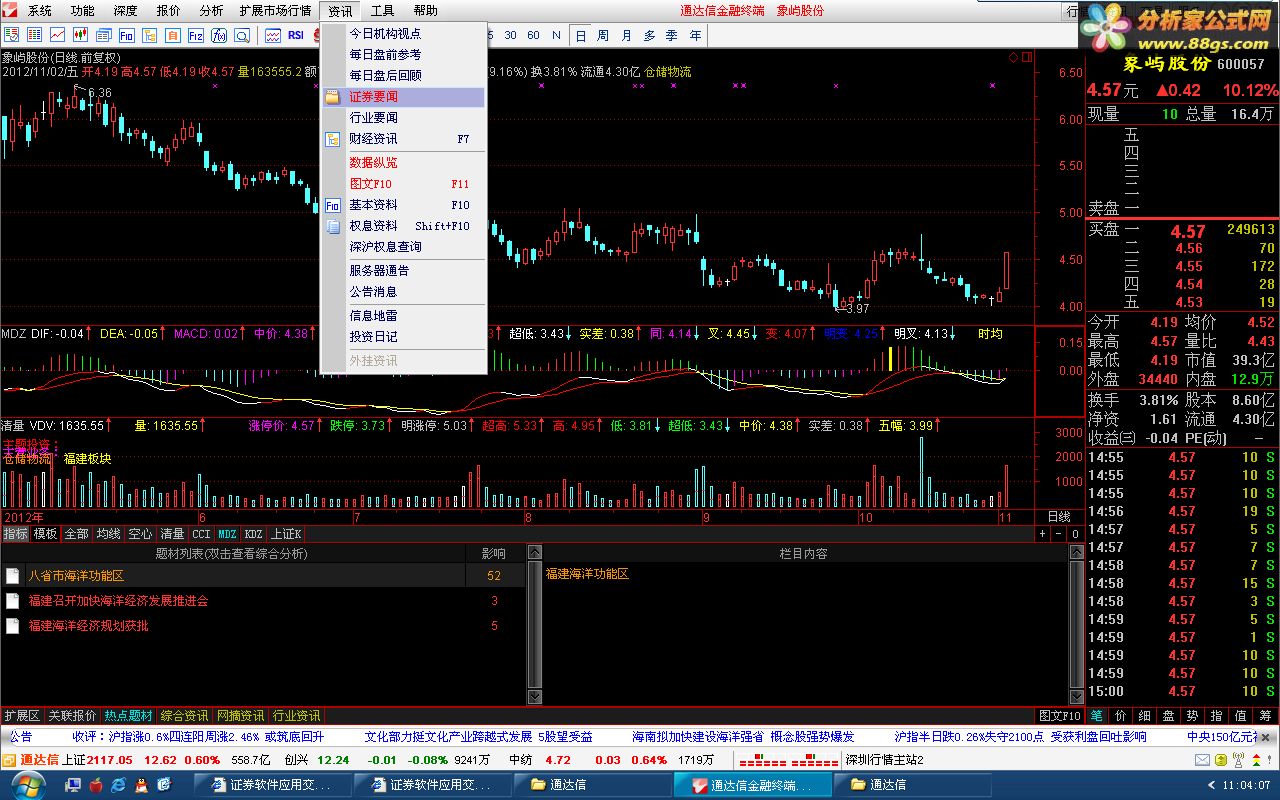Click the indicator wave chart toolbar icon
This screenshot has height=800, width=1280.
[x=273, y=35]
